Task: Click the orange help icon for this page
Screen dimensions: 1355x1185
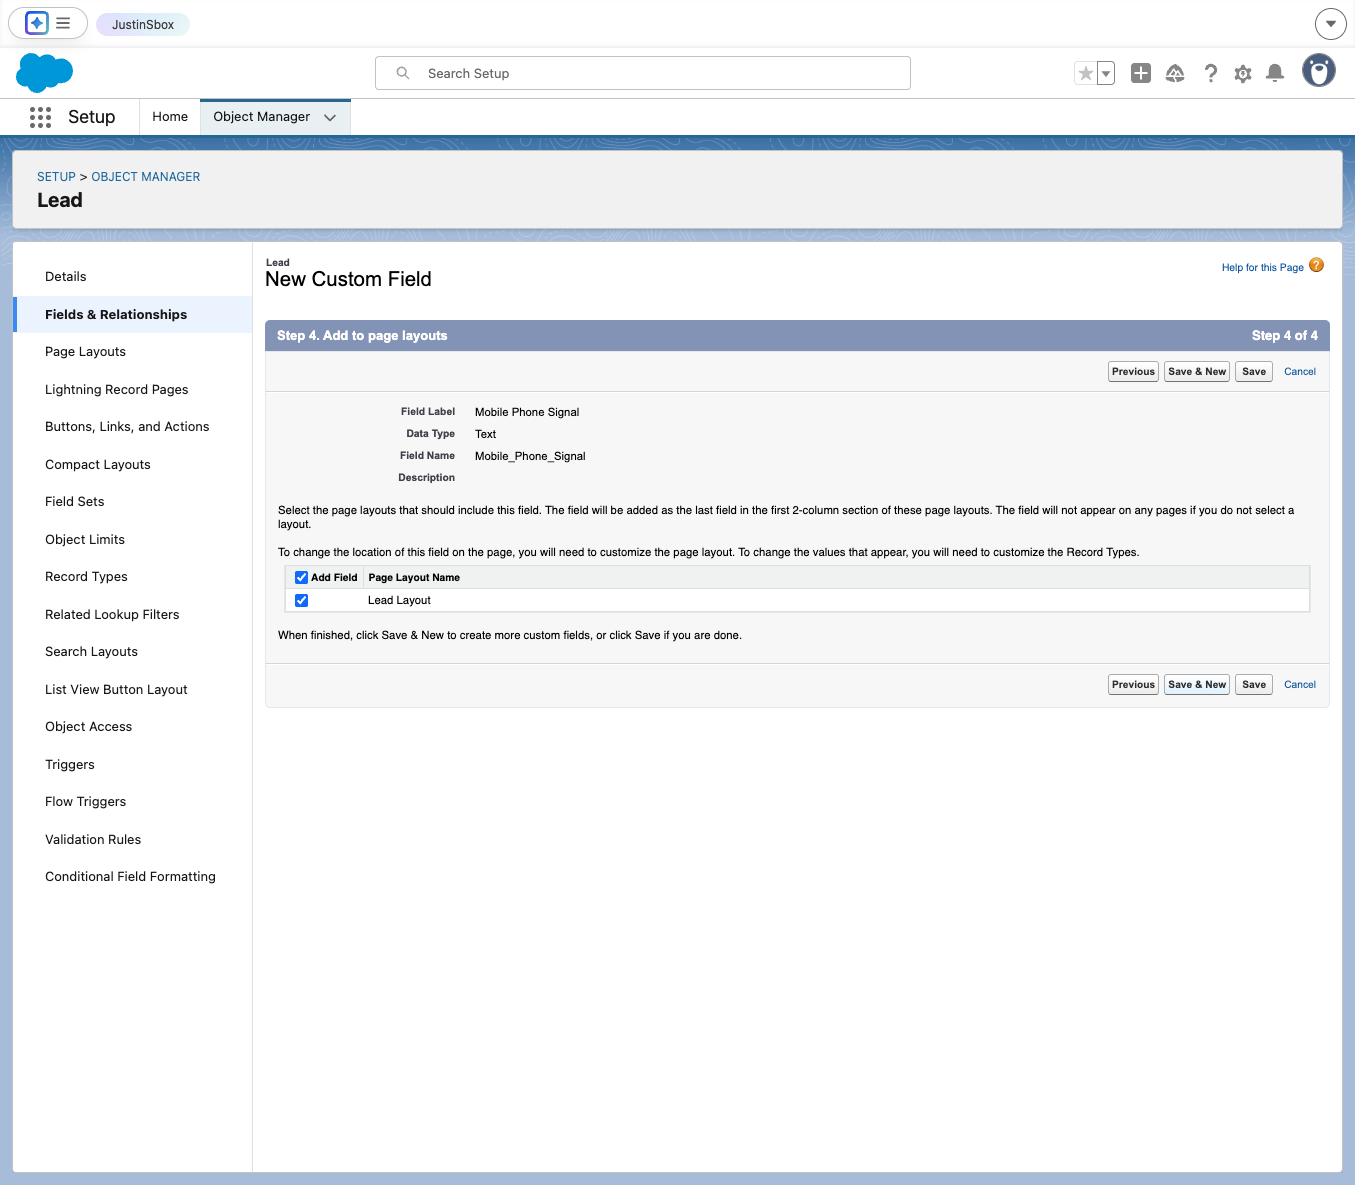Action: (1316, 265)
